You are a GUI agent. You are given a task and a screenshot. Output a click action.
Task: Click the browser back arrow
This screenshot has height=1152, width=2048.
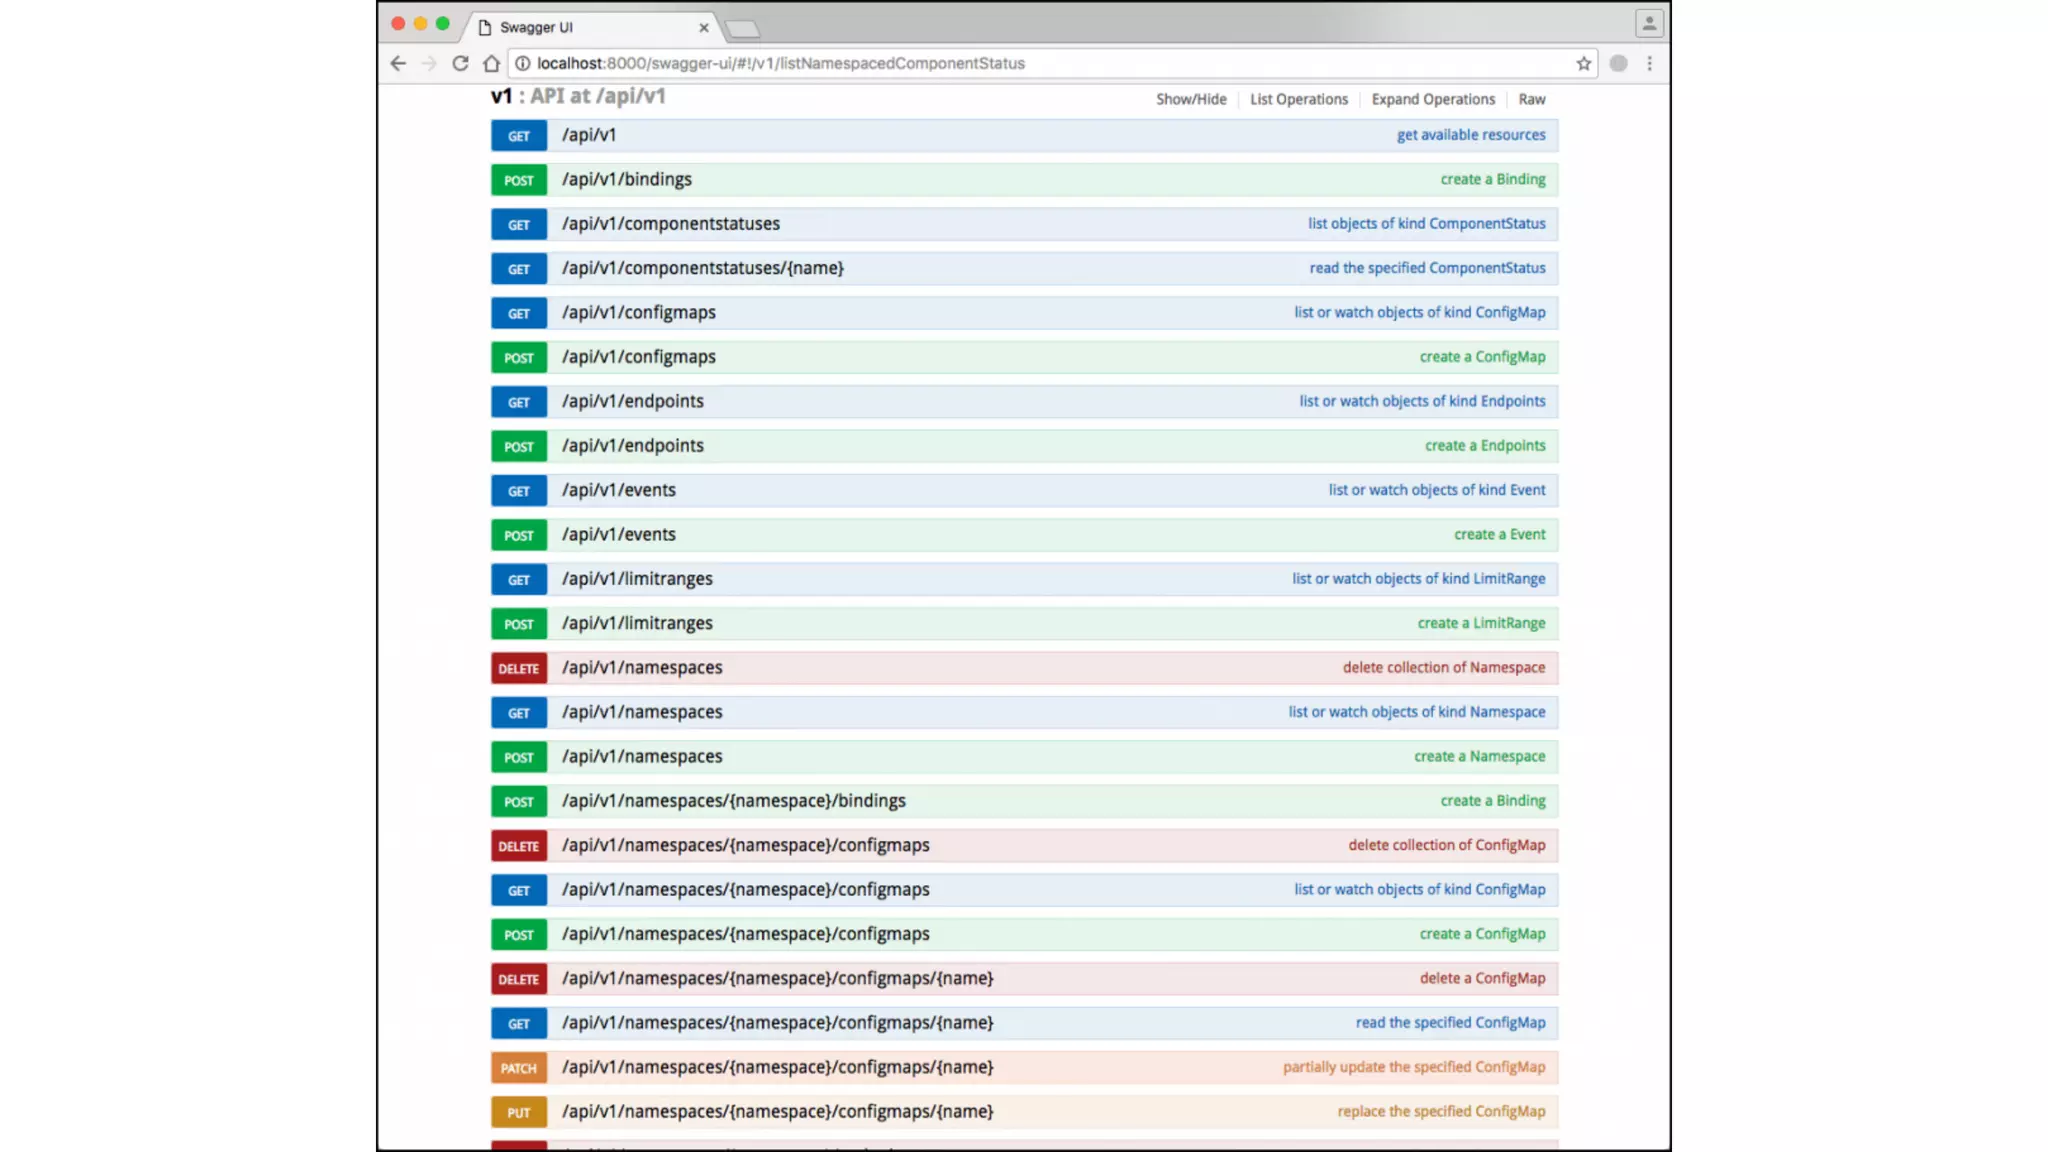point(398,63)
